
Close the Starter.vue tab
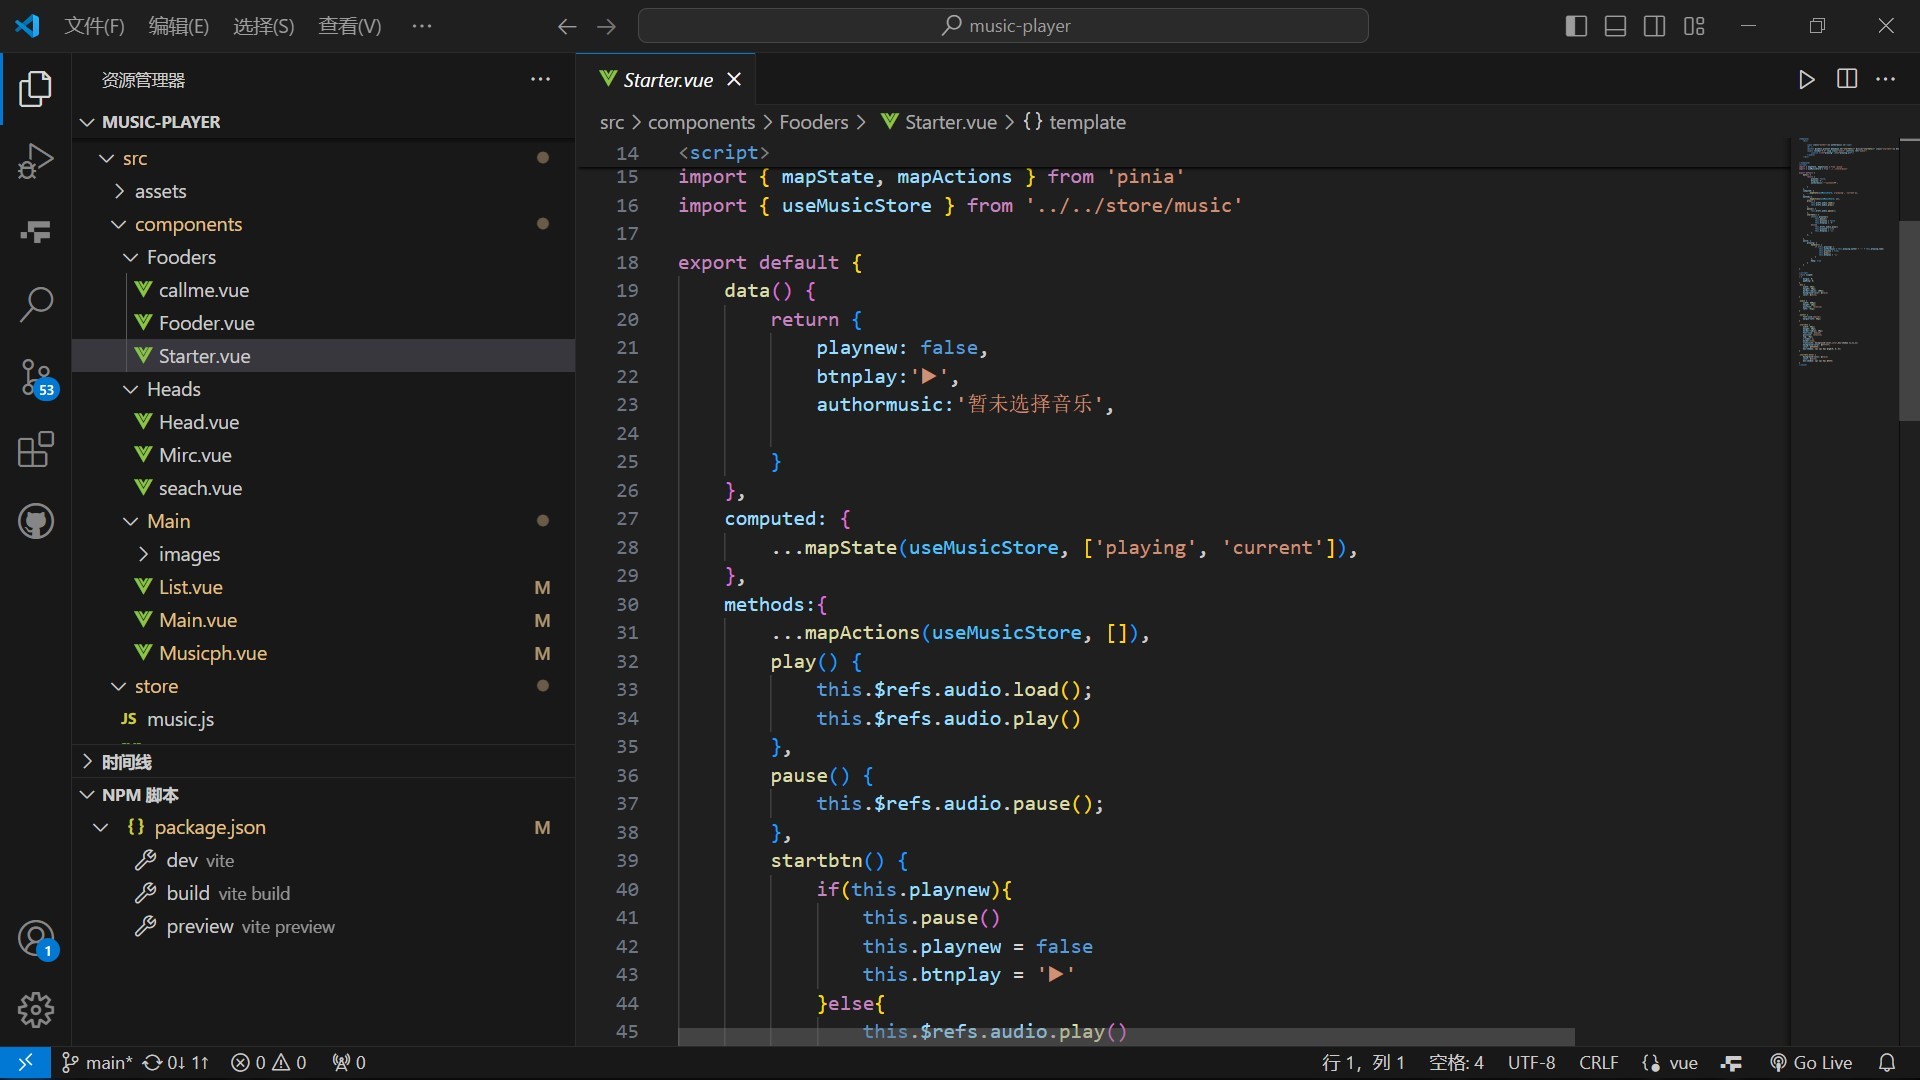click(x=734, y=80)
